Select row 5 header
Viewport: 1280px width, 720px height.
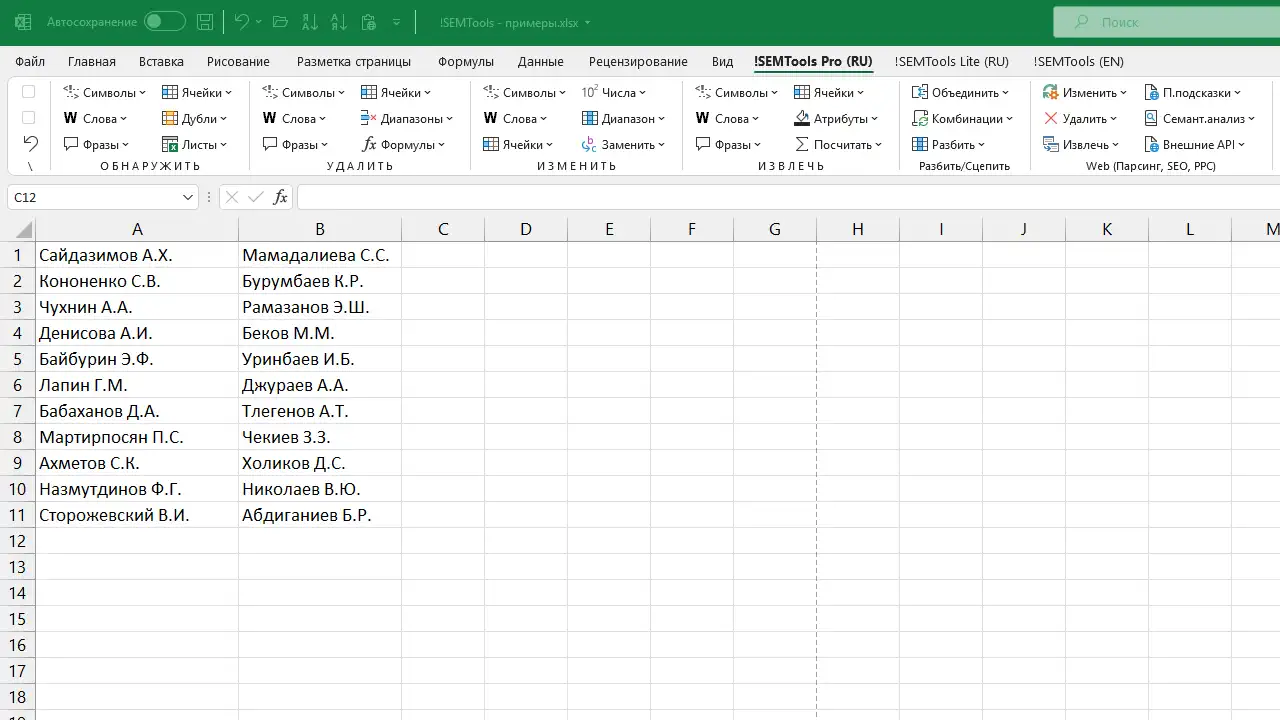pos(17,359)
